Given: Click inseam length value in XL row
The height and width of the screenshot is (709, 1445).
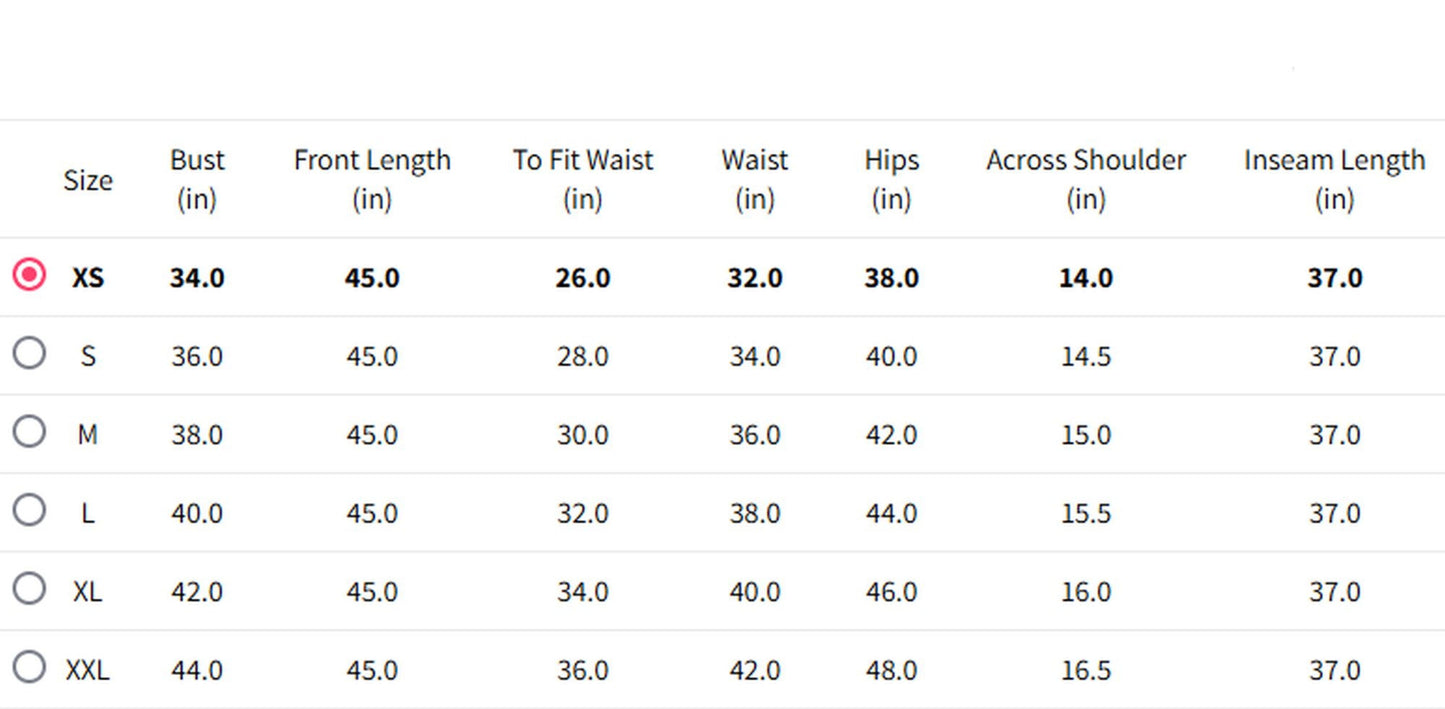Looking at the screenshot, I should point(1334,592).
